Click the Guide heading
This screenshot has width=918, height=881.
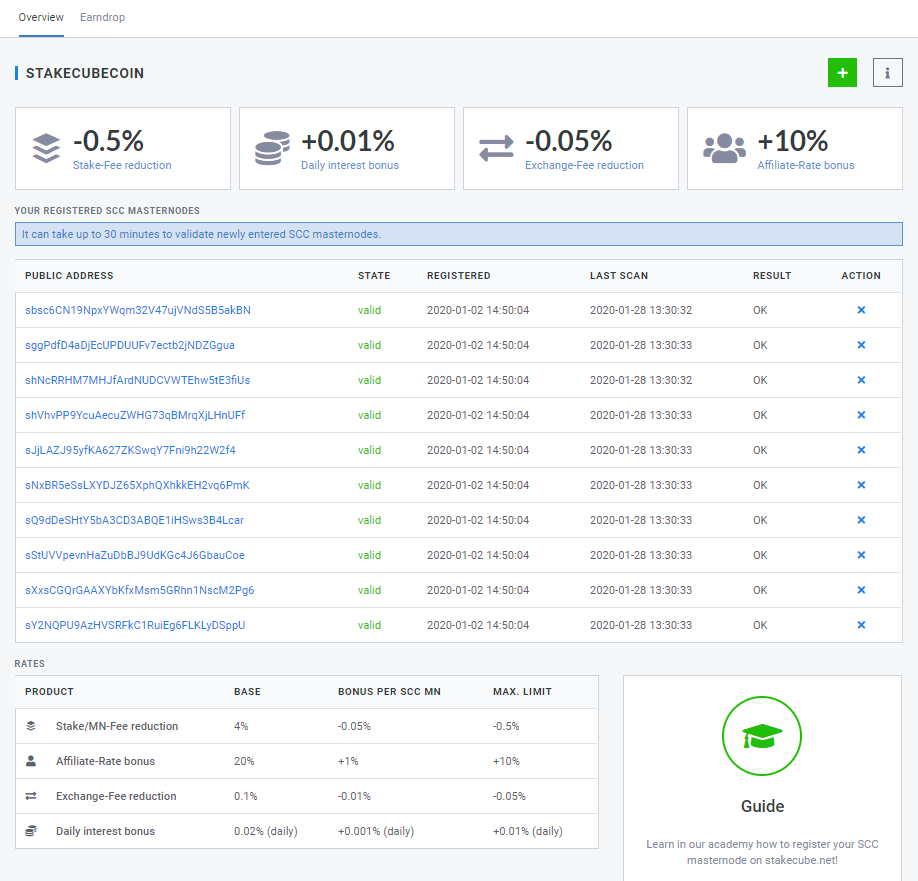click(762, 806)
